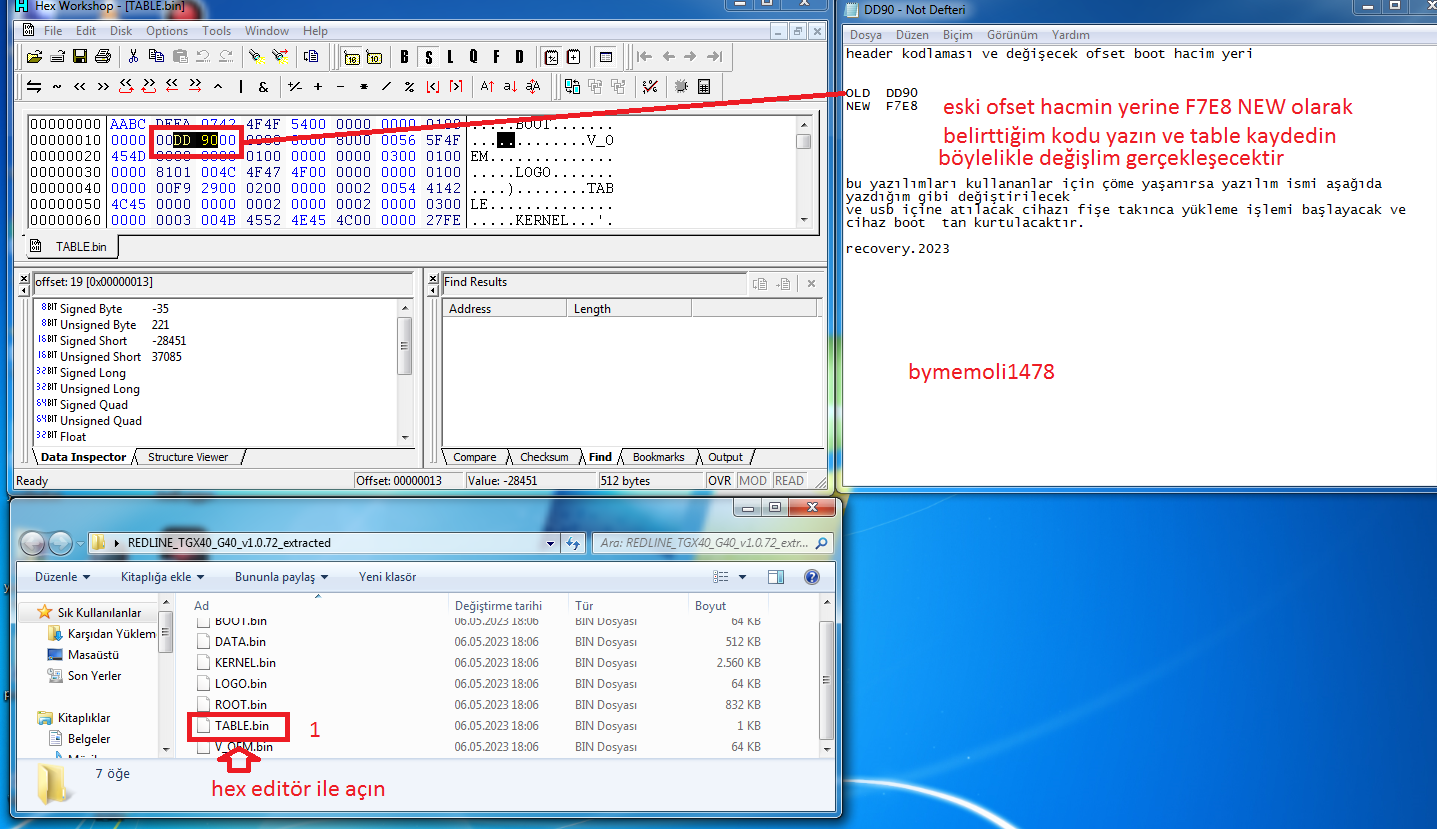Convert selection to lower case icon

[510, 86]
